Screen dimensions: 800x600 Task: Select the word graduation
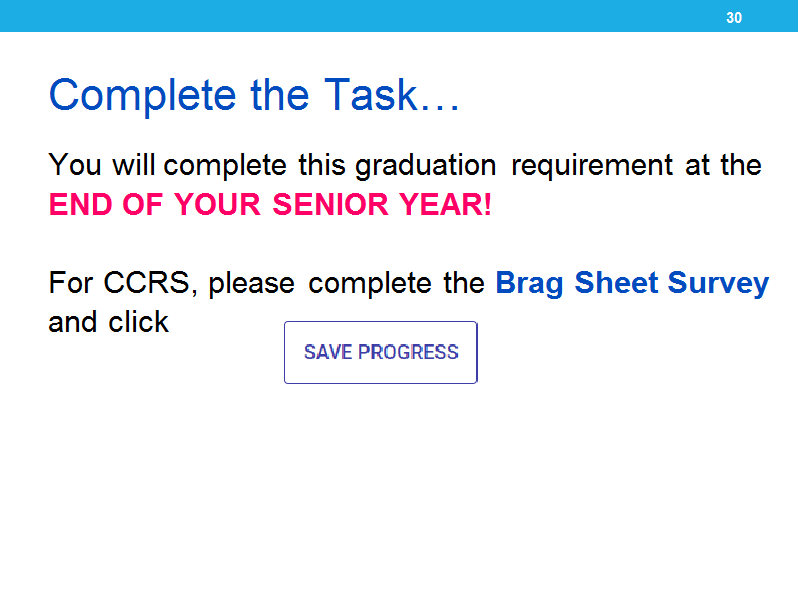426,167
